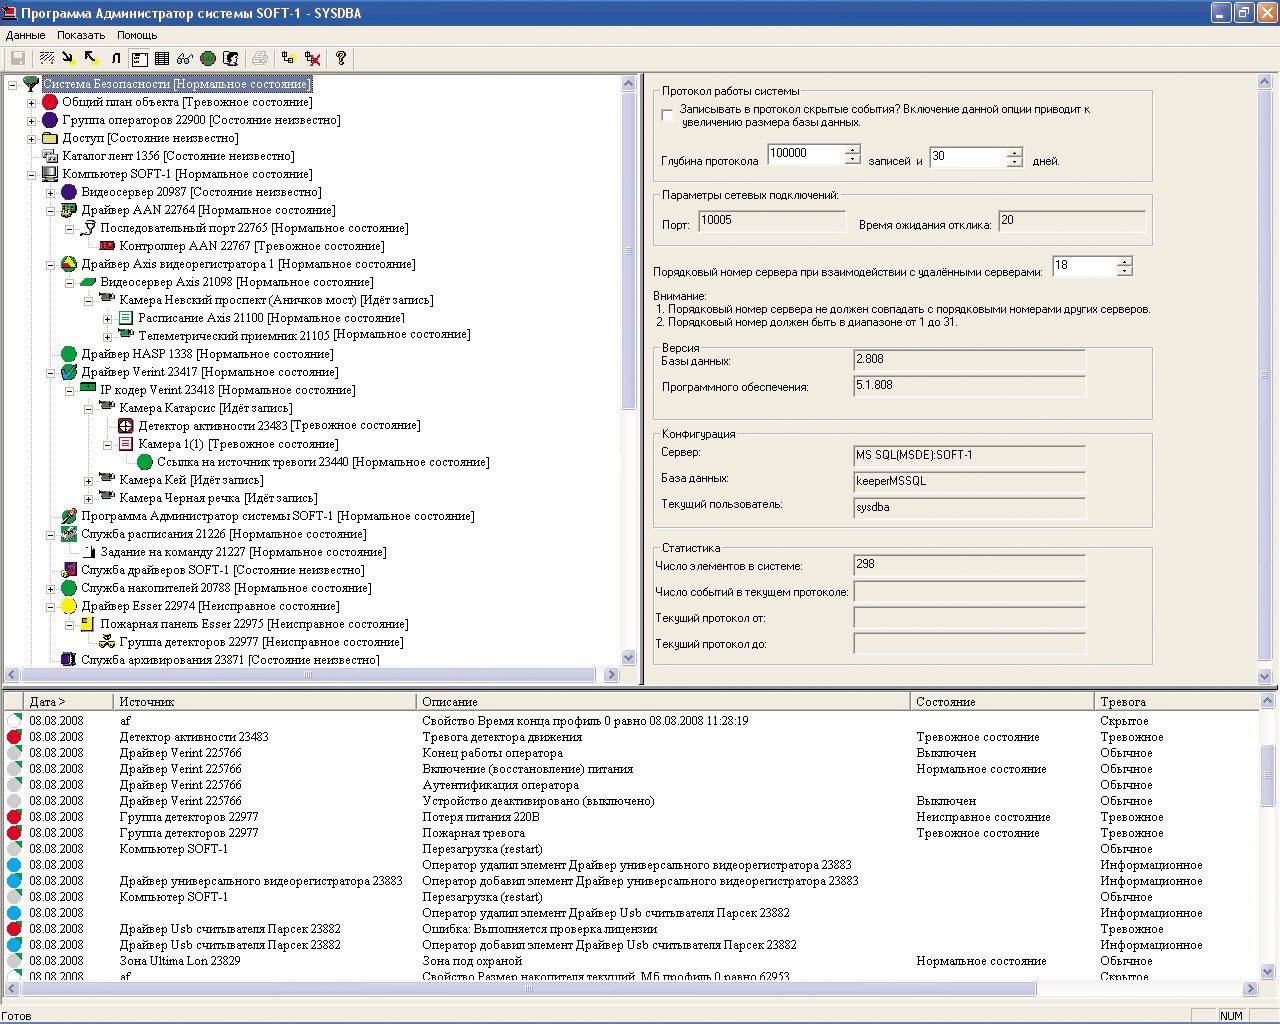Collapse the Драйвер Esser 22974 node

coord(50,607)
